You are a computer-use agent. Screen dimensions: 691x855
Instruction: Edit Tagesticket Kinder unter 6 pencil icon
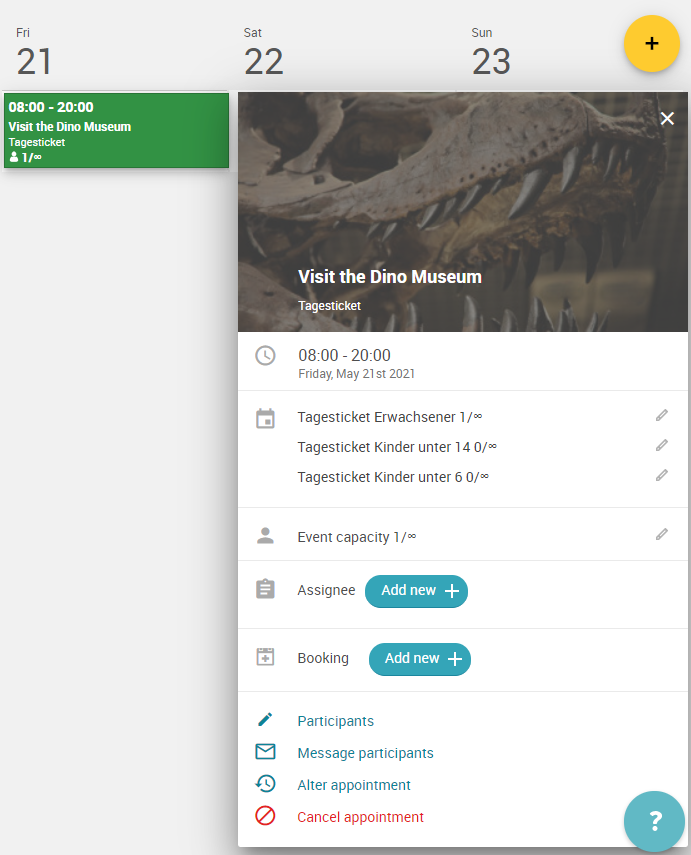(x=662, y=475)
